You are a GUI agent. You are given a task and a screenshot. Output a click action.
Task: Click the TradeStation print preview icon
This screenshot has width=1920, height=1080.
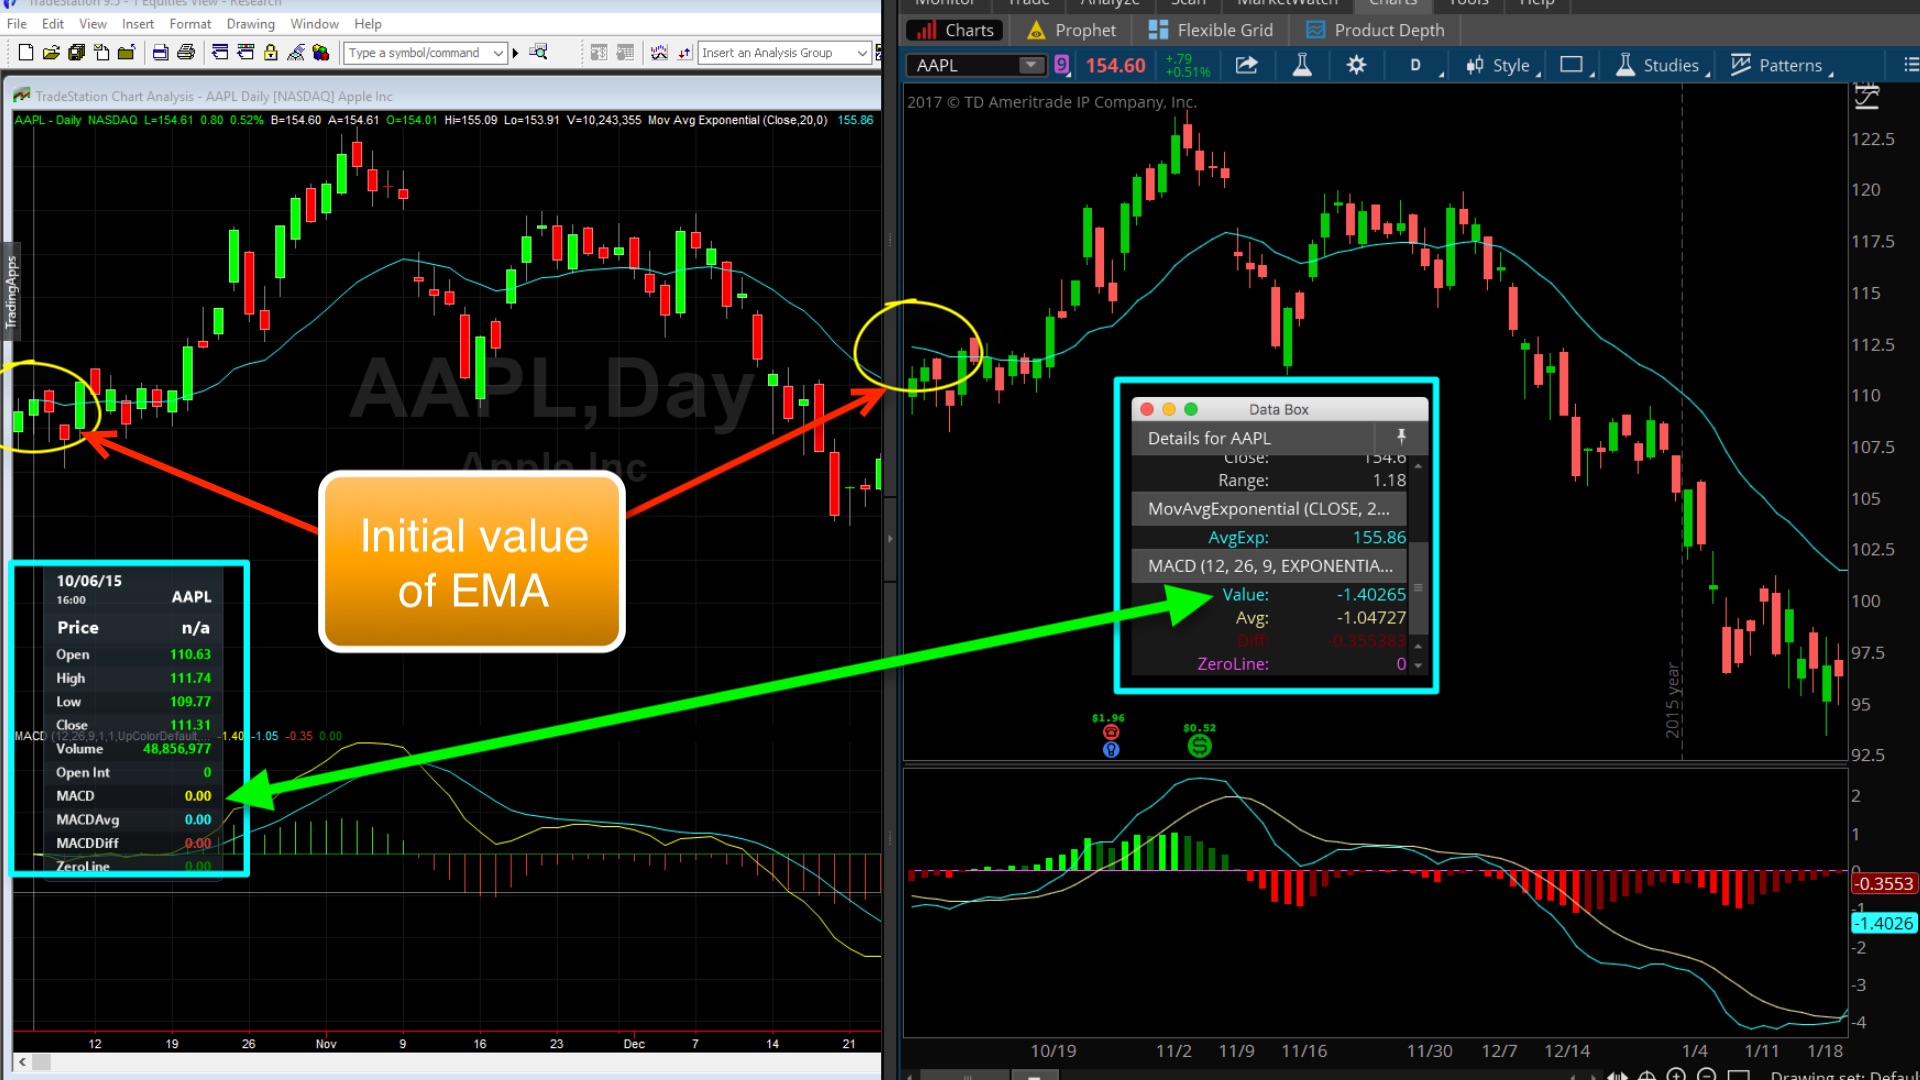coord(160,53)
